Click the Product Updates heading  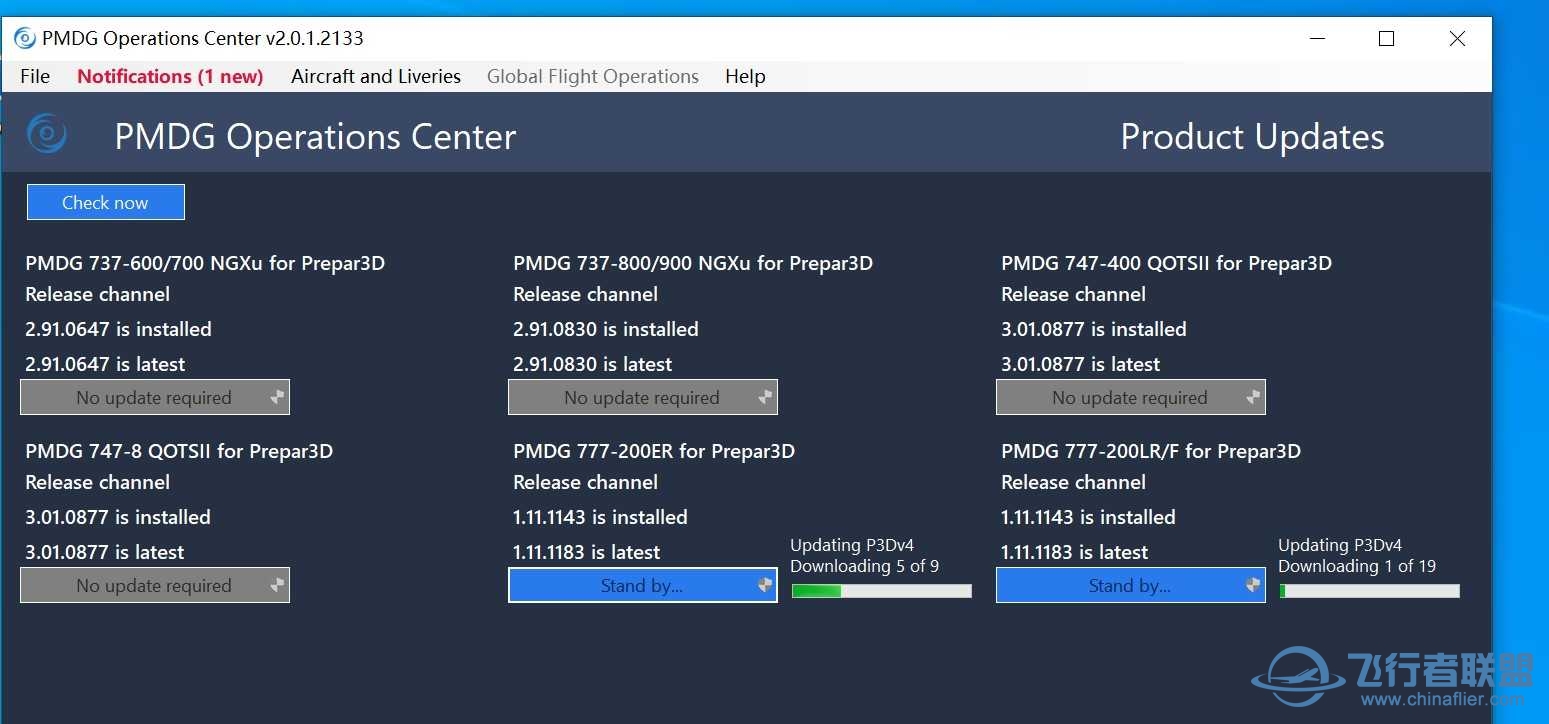1252,136
